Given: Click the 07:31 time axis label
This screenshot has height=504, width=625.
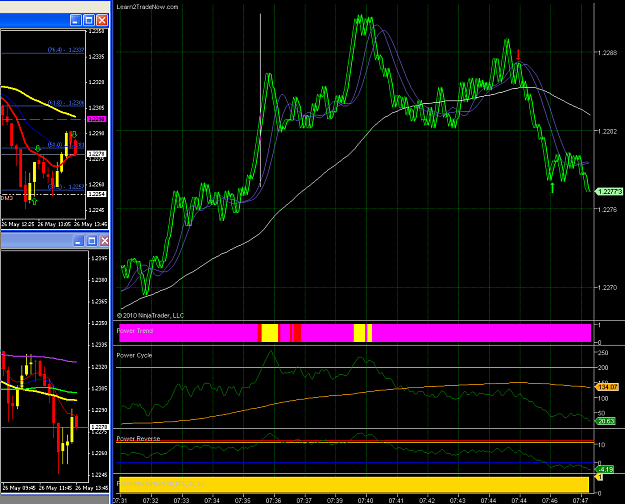Looking at the screenshot, I should [120, 500].
